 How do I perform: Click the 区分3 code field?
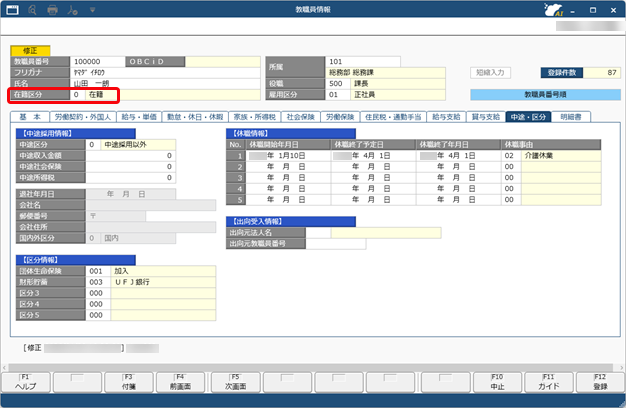[98, 293]
